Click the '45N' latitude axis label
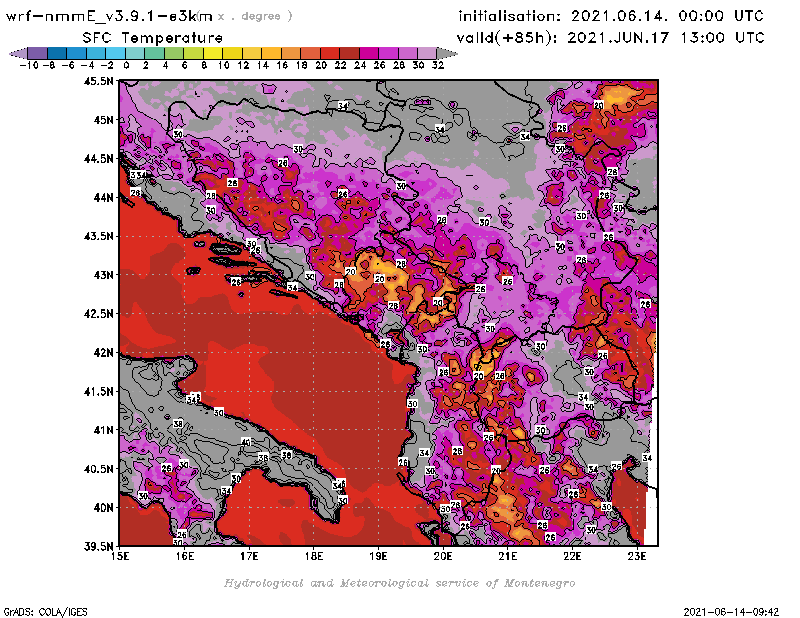Viewport: 800px width, 618px height. click(103, 120)
